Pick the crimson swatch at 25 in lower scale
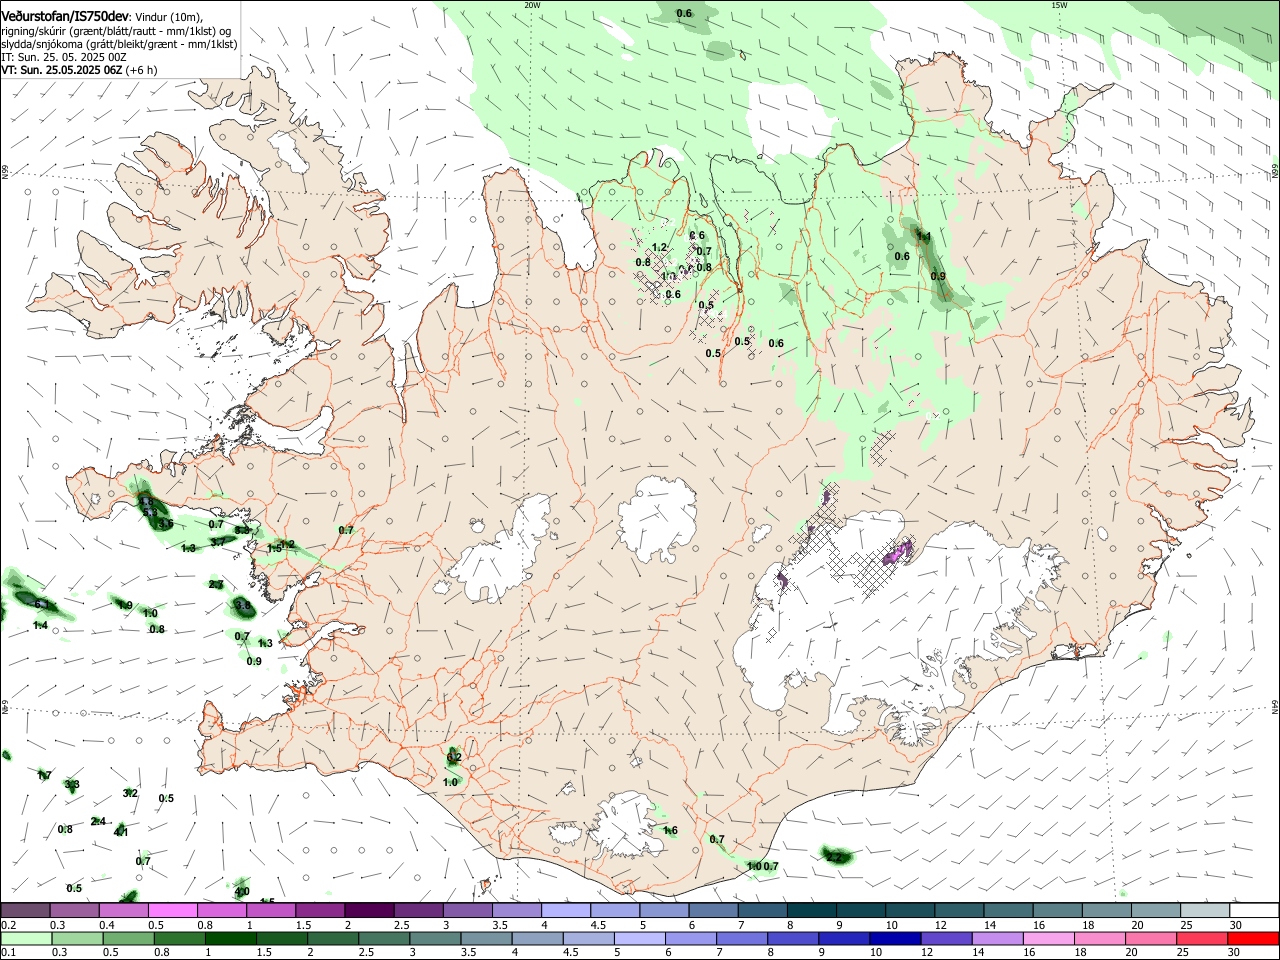 [x=1202, y=938]
